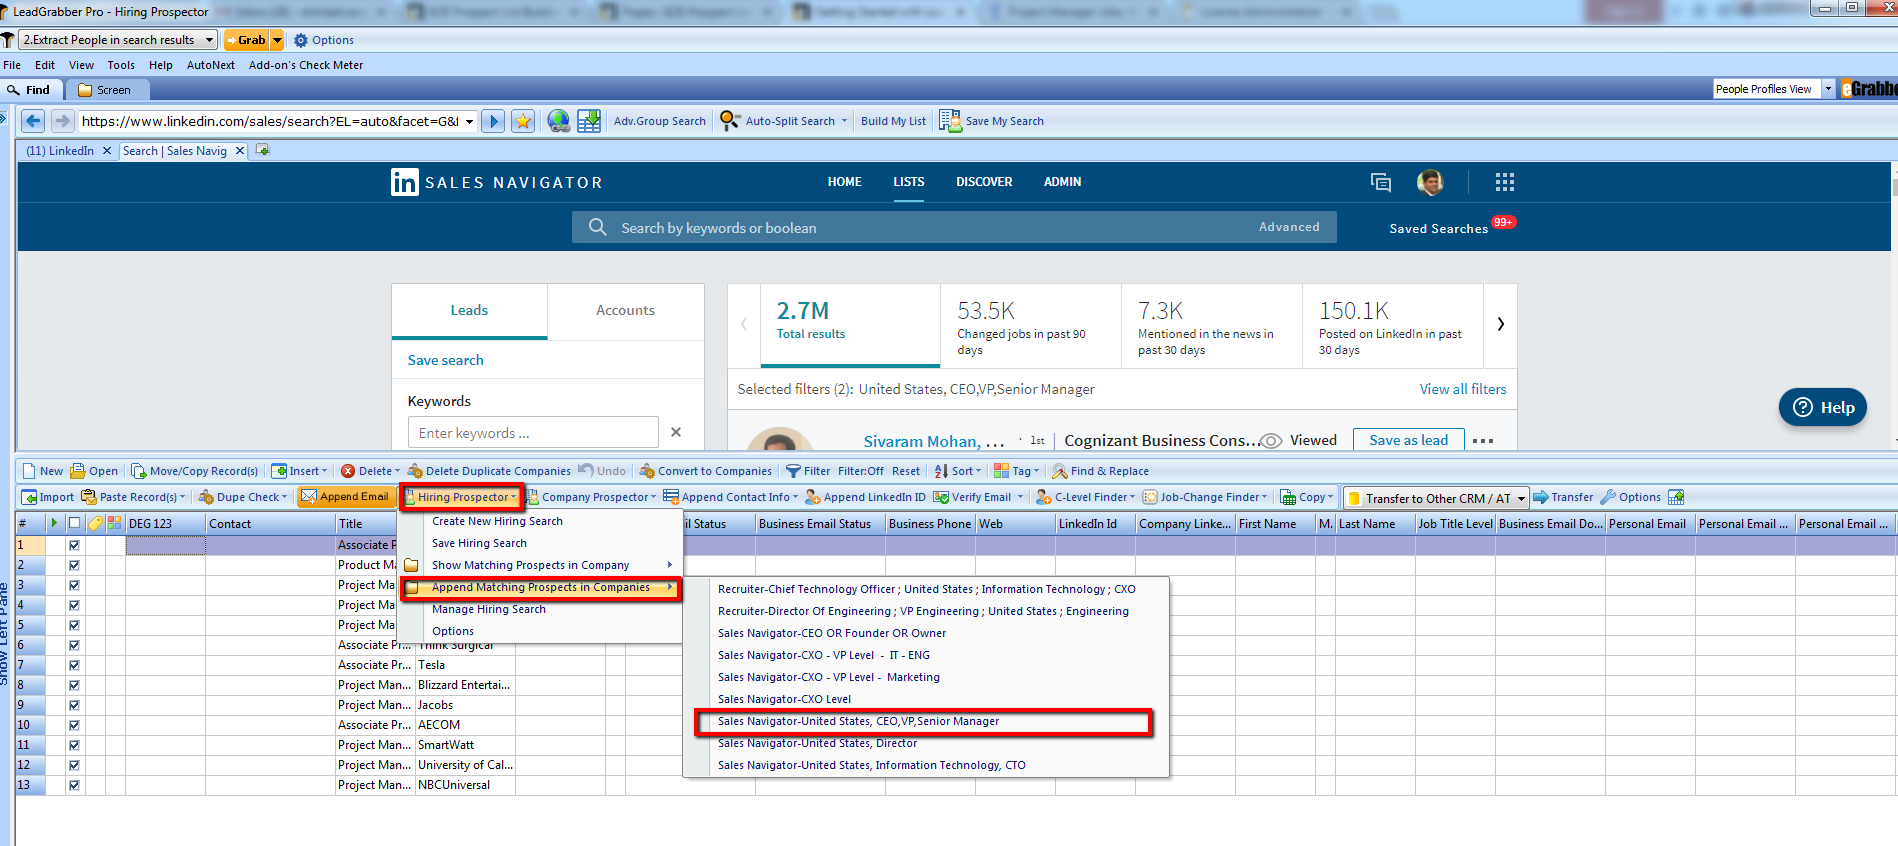Image resolution: width=1898 pixels, height=846 pixels.
Task: Open the profile avatar in Sales Navigator
Action: click(1430, 182)
